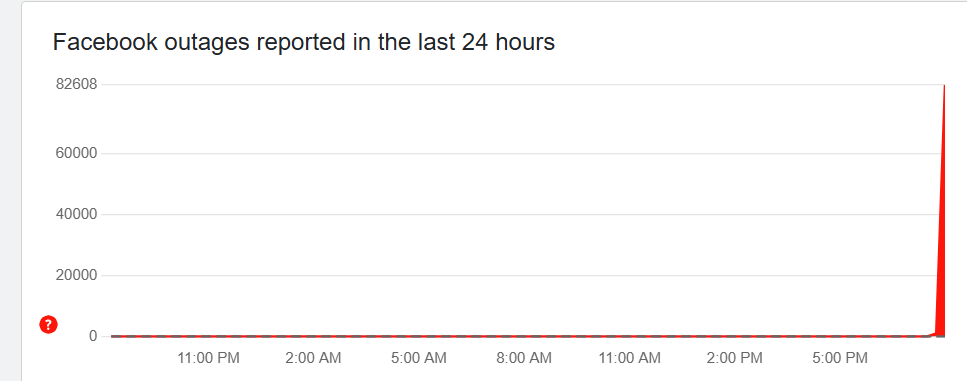Click the 82608 peak value label
Screen dimensions: 967x381
tap(76, 84)
